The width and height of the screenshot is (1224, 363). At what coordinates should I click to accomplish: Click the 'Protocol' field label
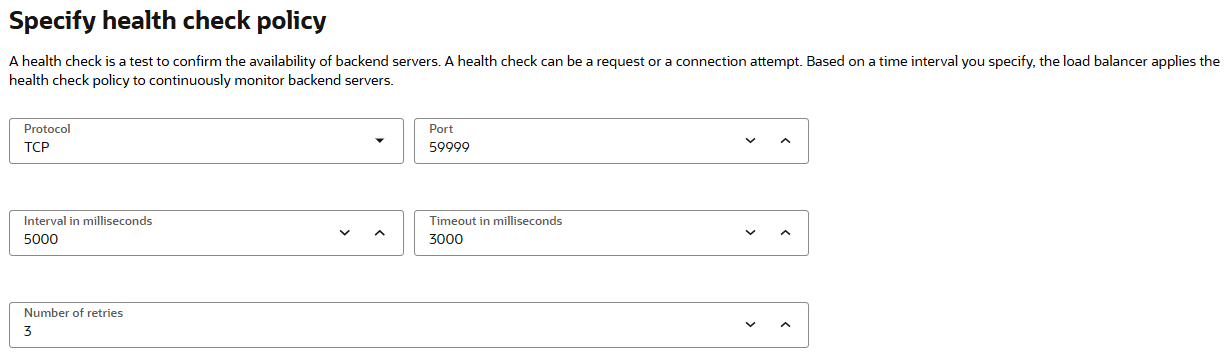(47, 129)
